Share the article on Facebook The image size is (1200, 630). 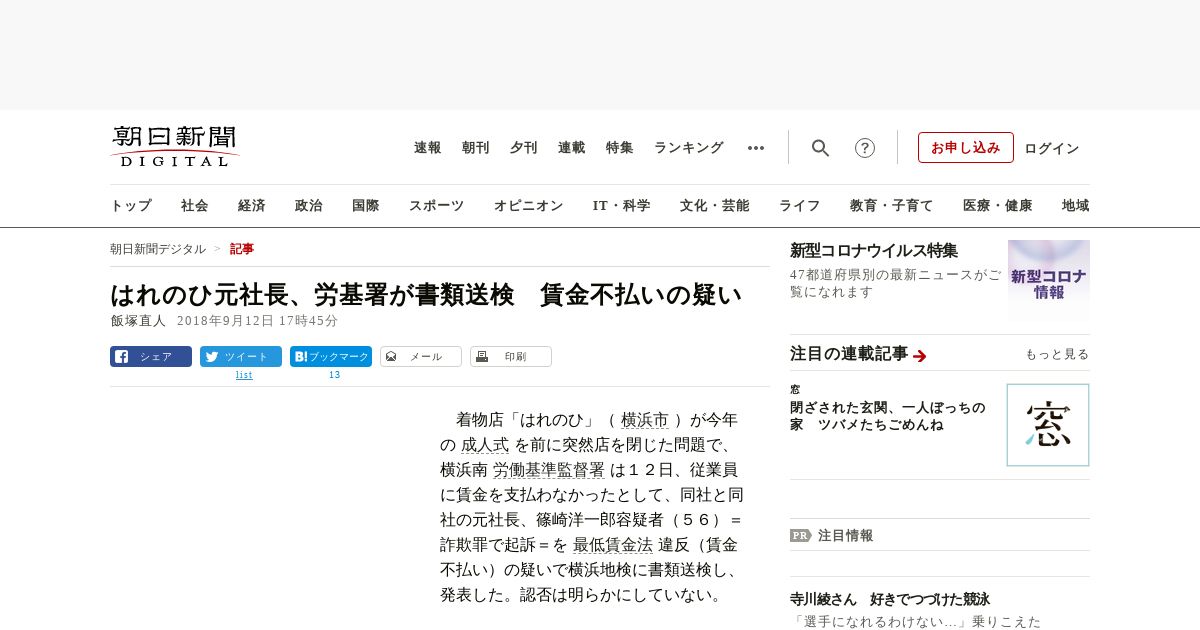pos(151,357)
